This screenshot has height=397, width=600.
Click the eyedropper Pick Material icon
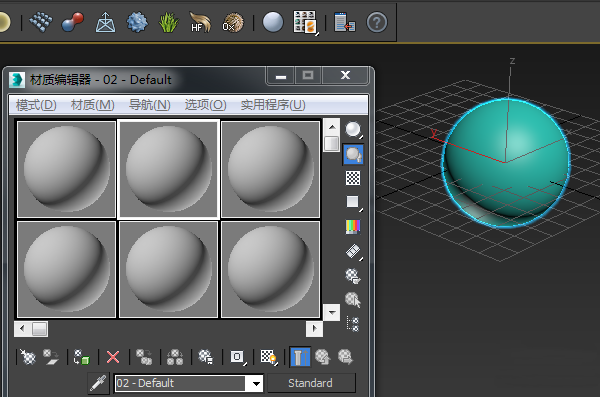(x=98, y=383)
